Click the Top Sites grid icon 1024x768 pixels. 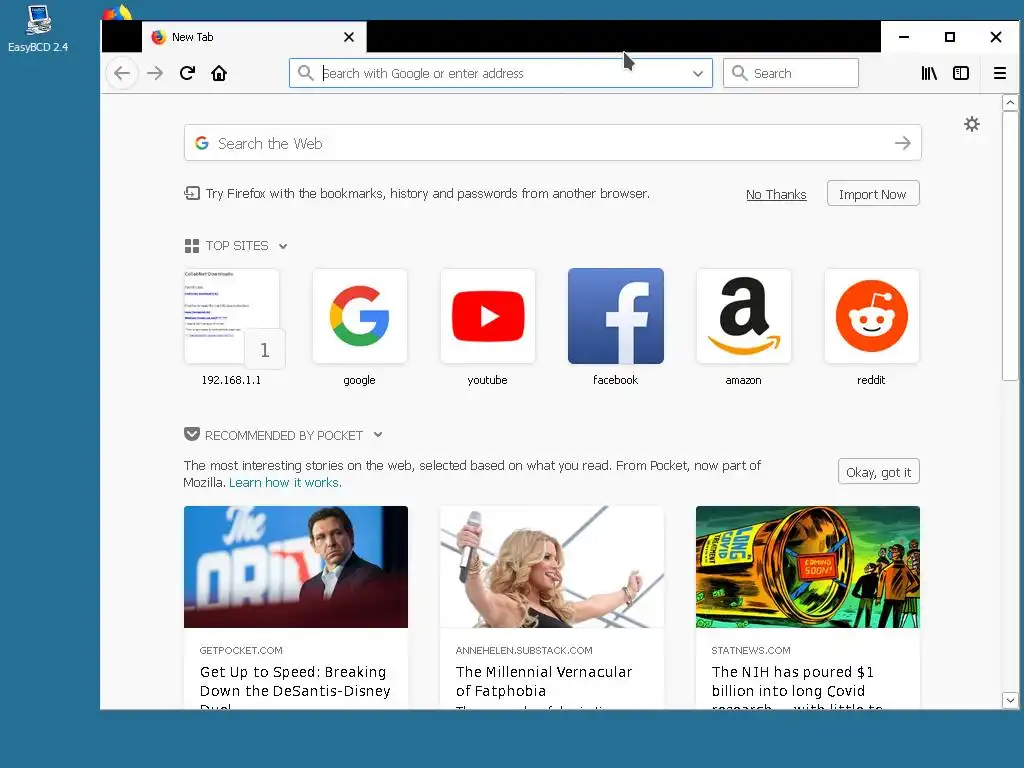191,246
